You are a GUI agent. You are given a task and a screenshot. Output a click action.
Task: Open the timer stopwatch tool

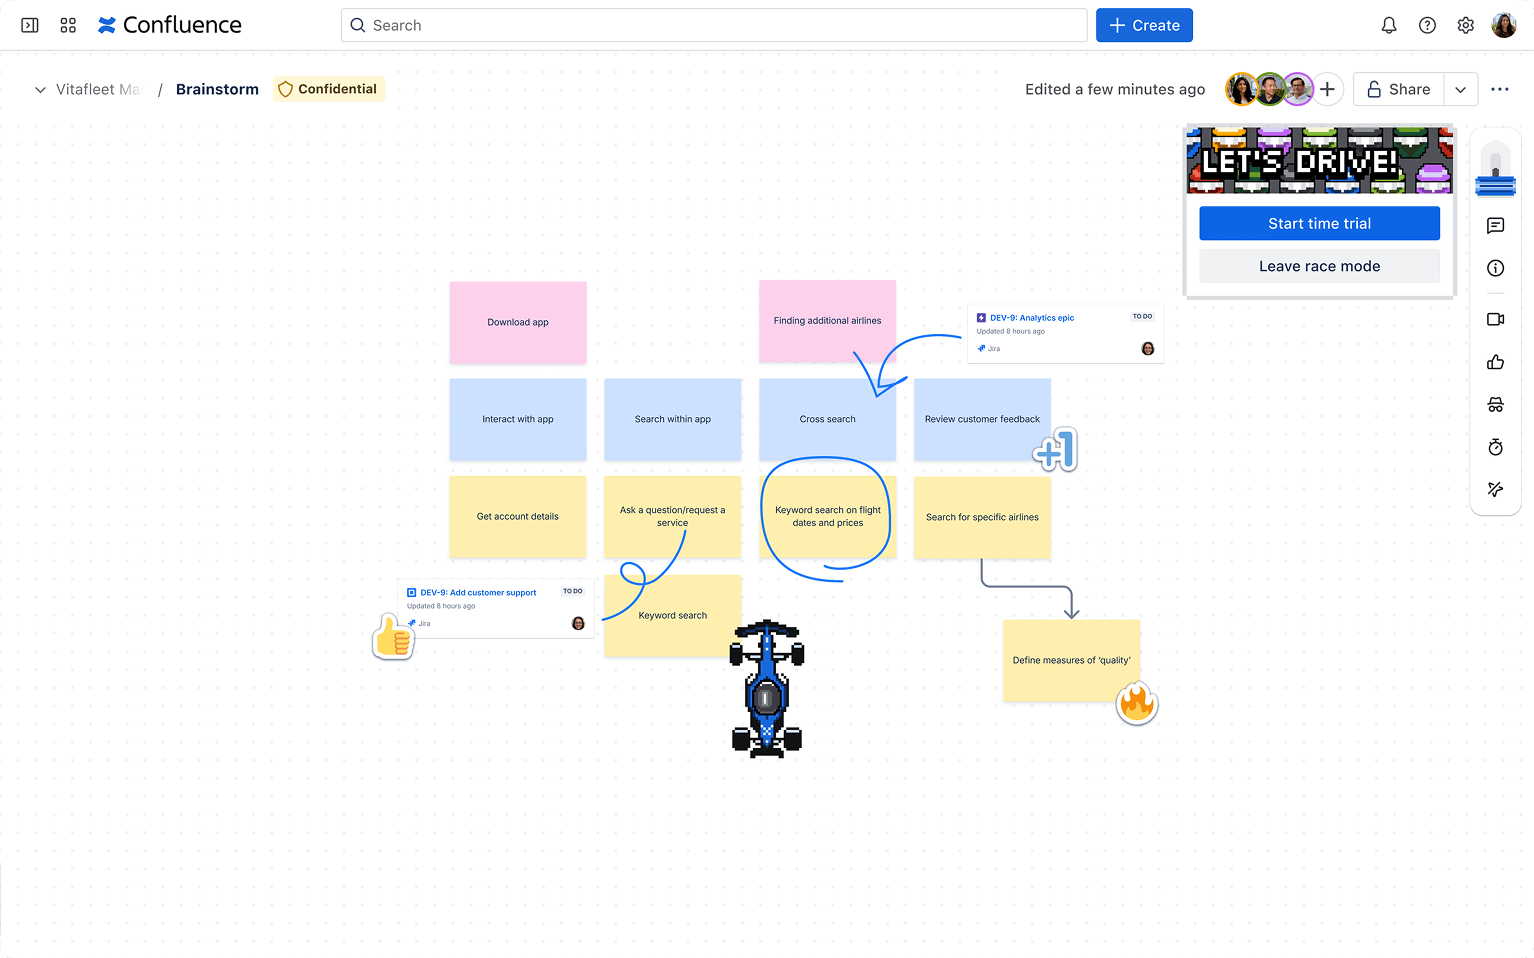1495,447
